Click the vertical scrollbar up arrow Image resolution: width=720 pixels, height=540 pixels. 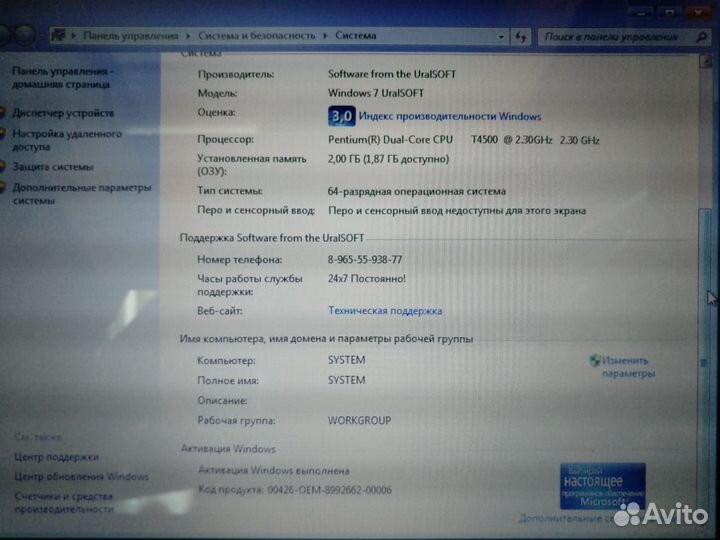[x=705, y=61]
